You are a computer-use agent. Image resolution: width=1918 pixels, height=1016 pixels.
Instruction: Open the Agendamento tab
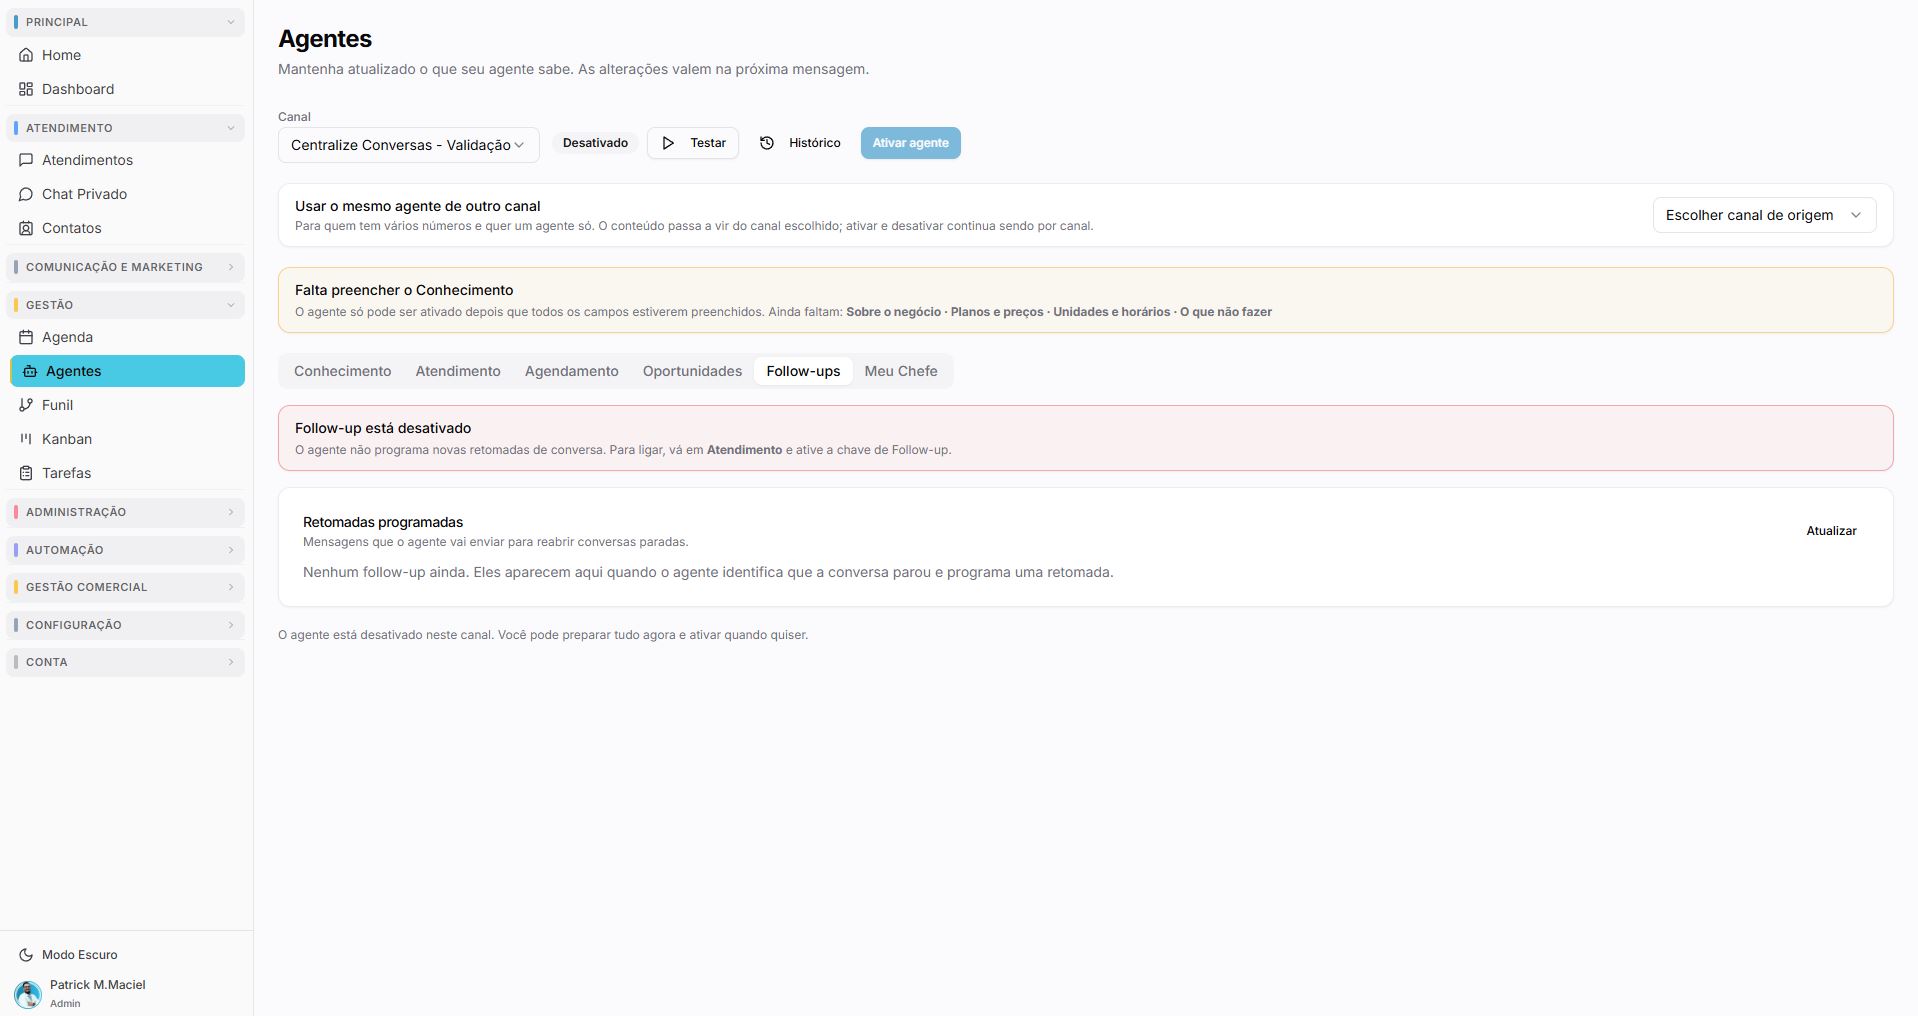(x=571, y=371)
